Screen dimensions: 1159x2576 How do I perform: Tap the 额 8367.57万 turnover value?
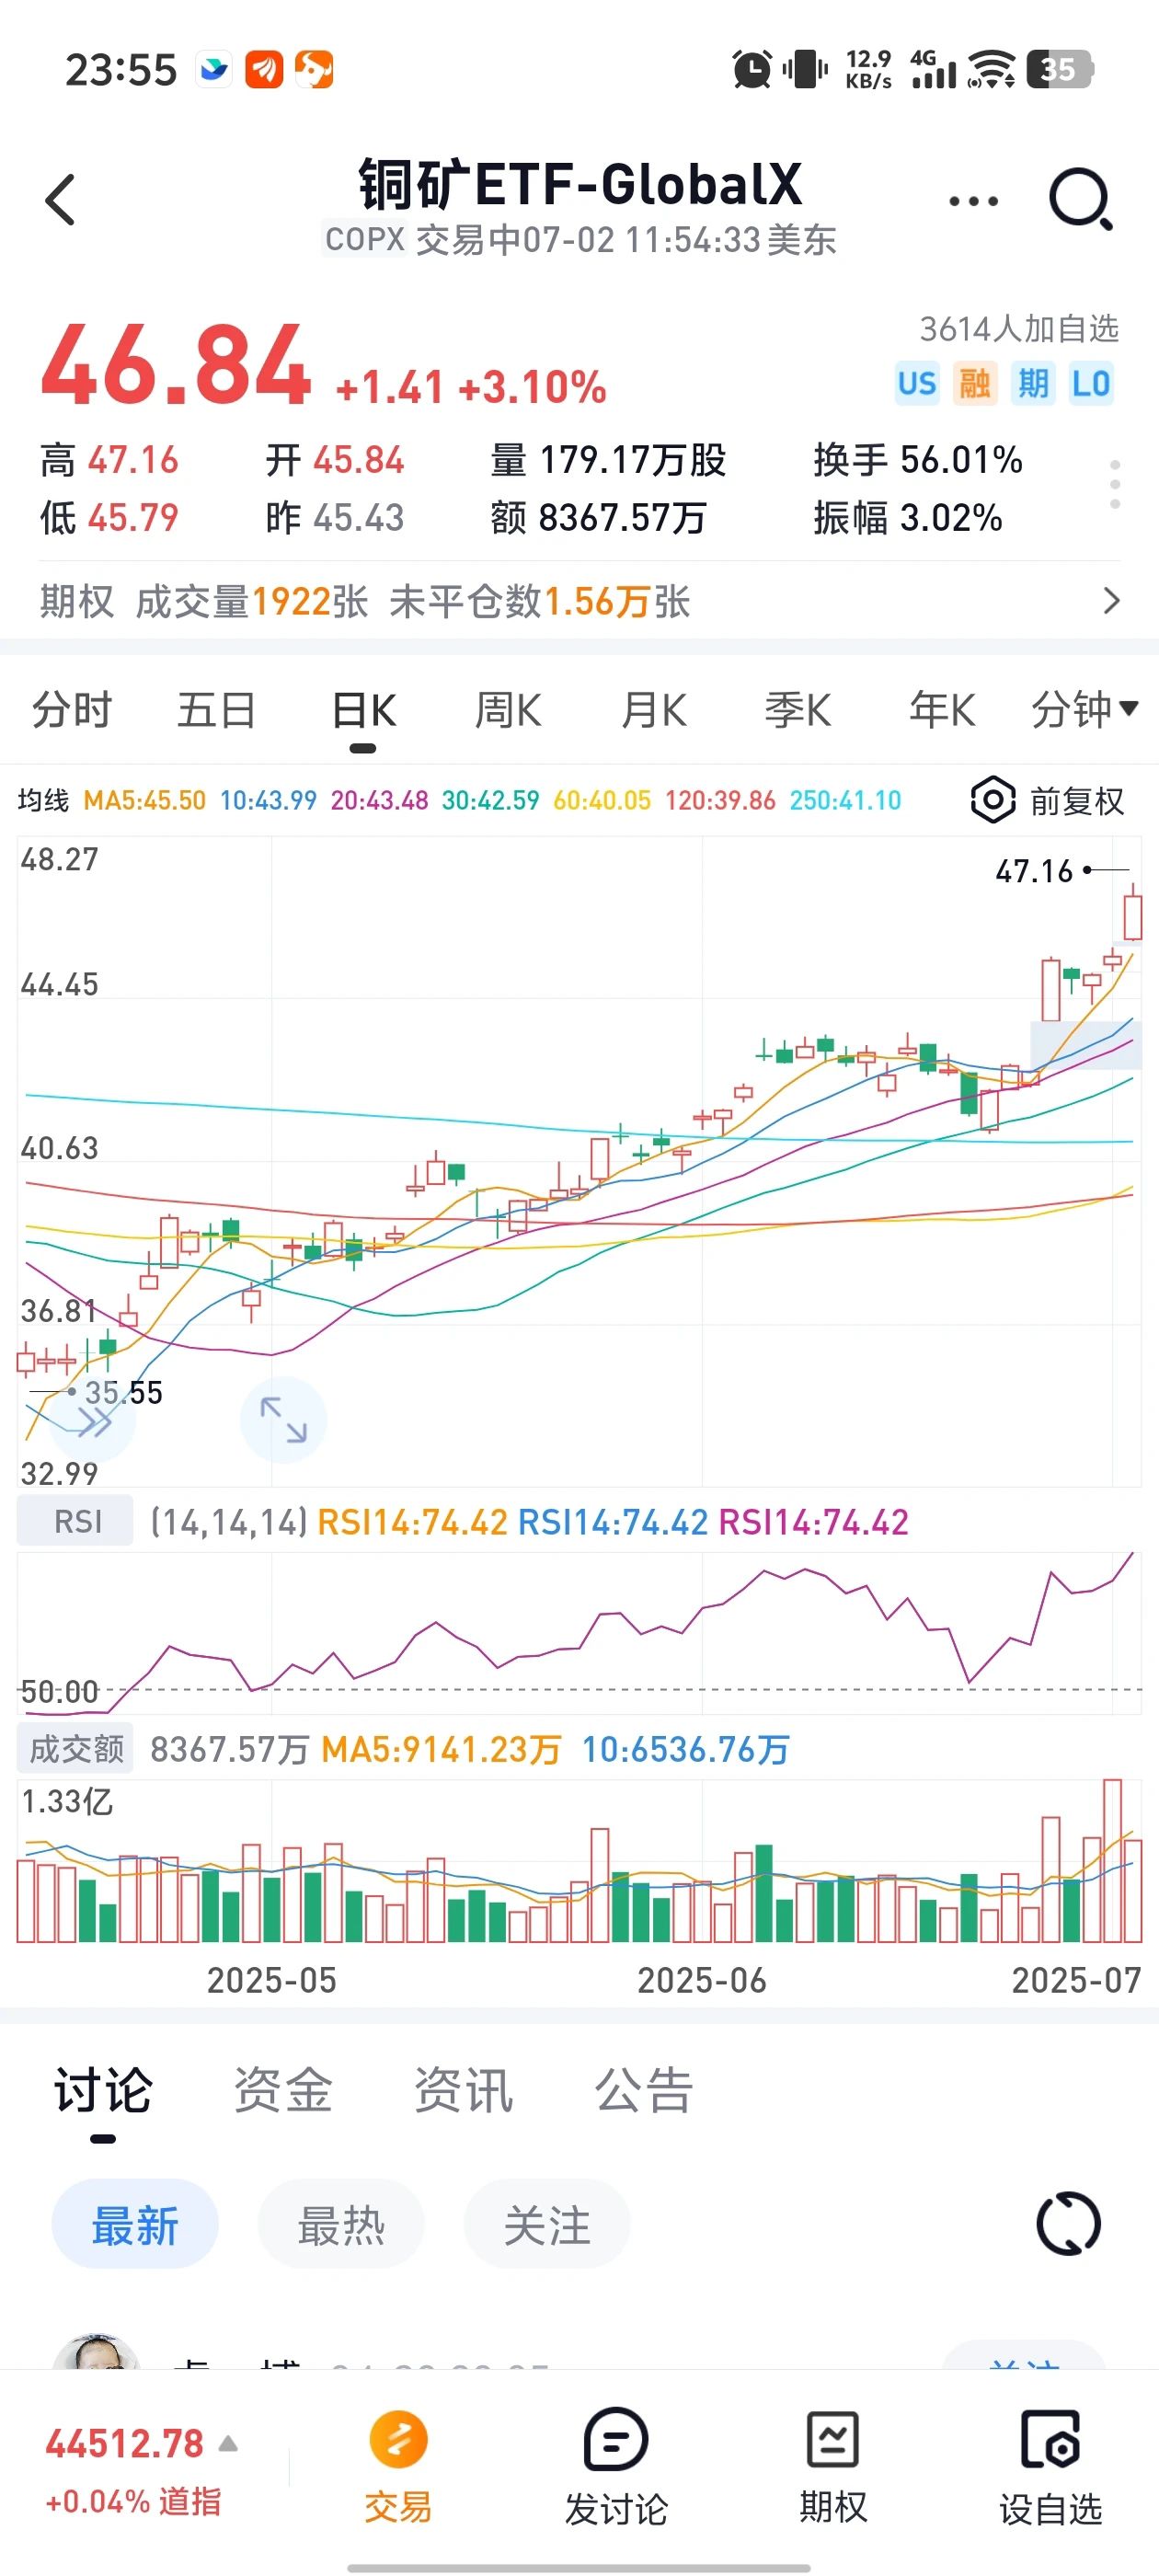(x=598, y=518)
